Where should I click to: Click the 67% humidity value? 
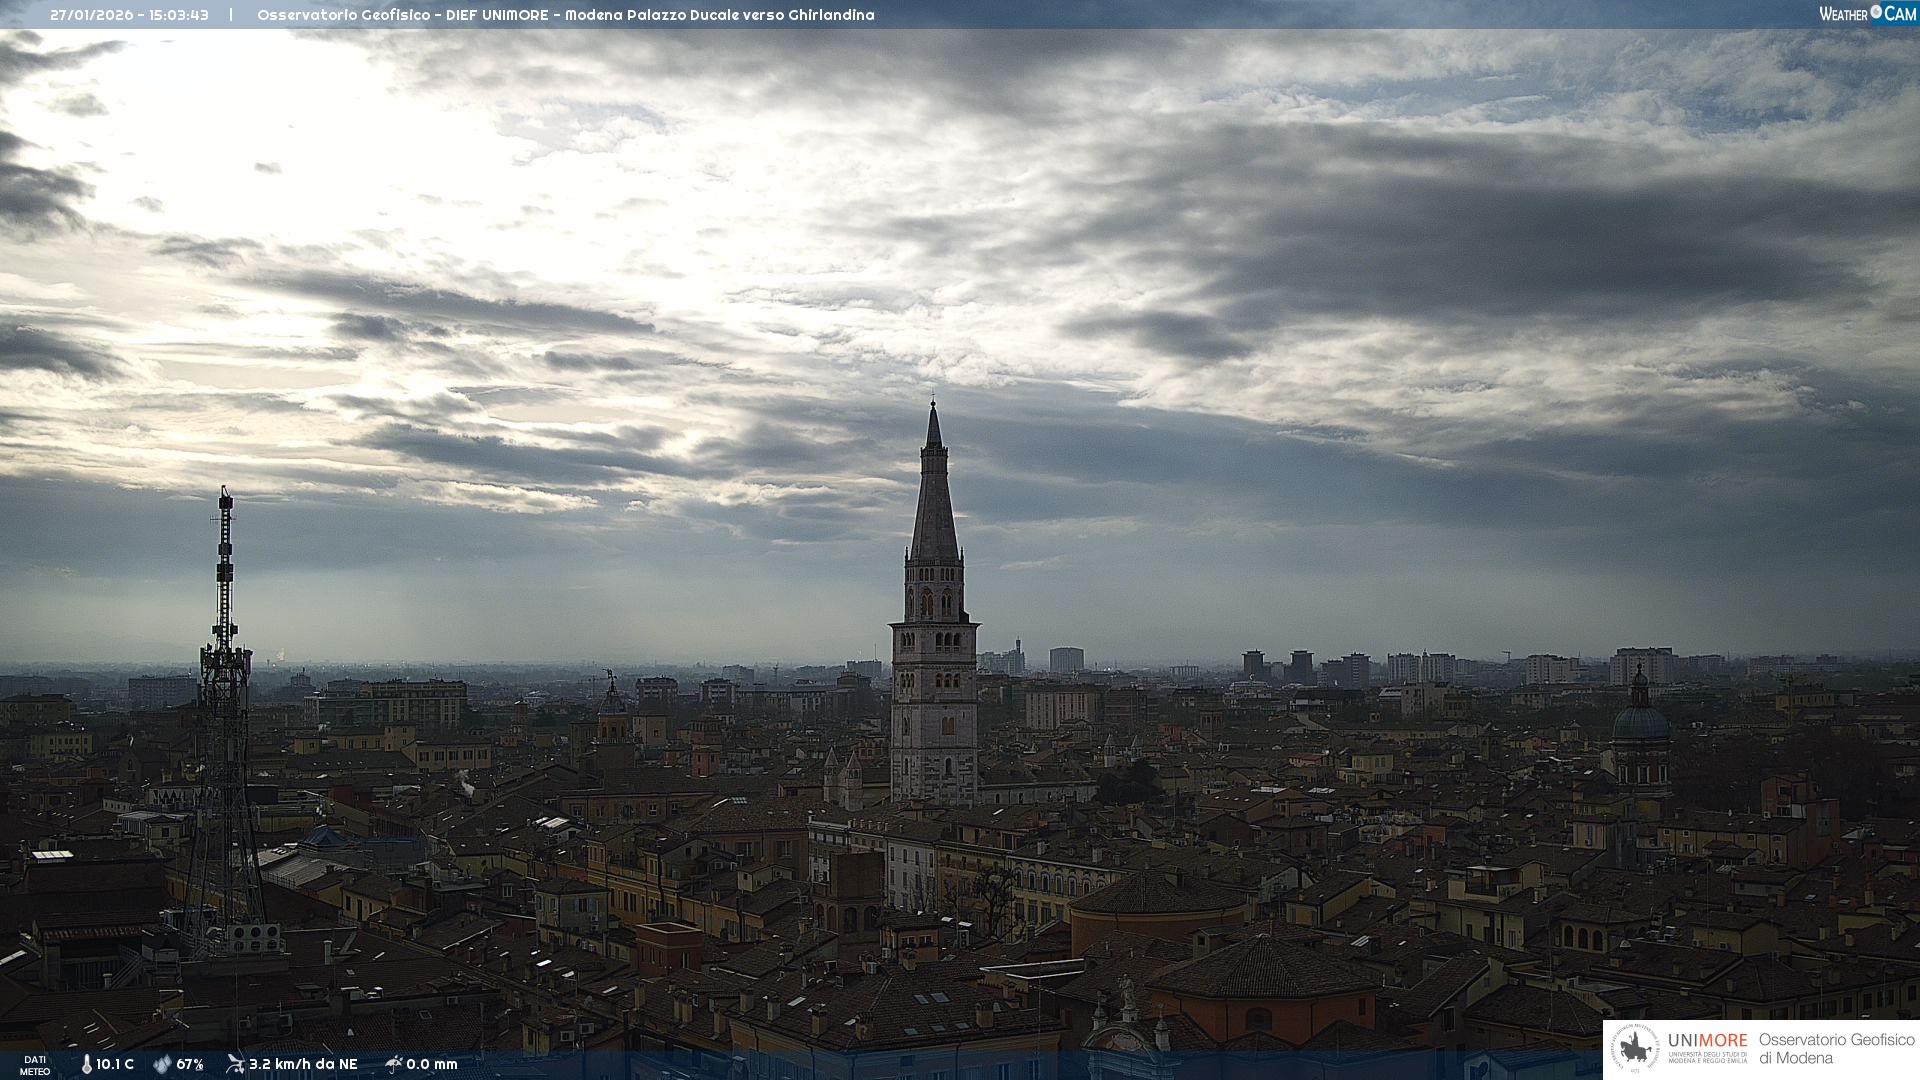point(190,1064)
